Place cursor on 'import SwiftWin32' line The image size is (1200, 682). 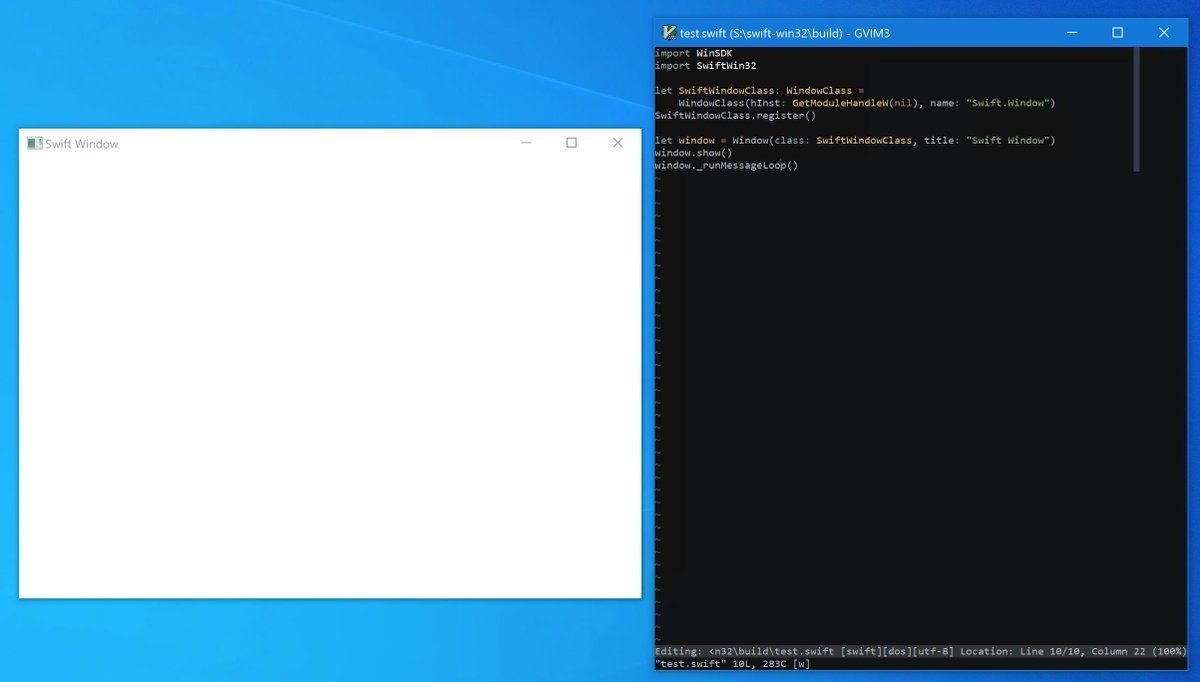tap(706, 66)
